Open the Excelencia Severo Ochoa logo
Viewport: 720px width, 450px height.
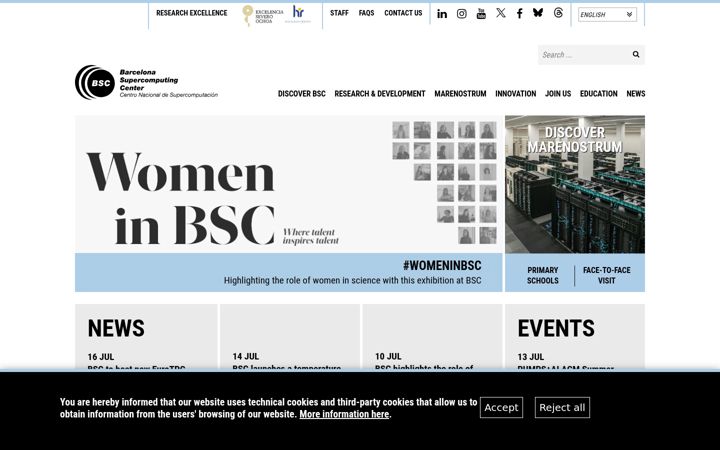tap(263, 16)
